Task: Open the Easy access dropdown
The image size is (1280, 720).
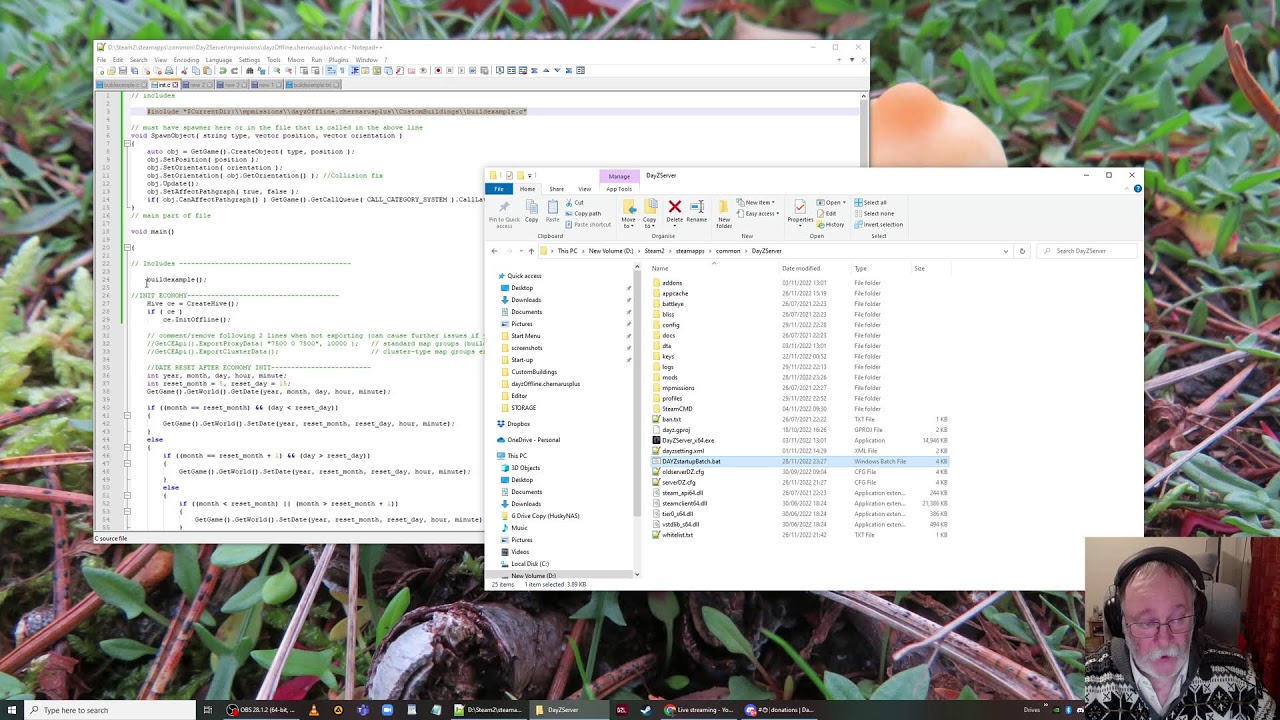Action: tap(758, 213)
